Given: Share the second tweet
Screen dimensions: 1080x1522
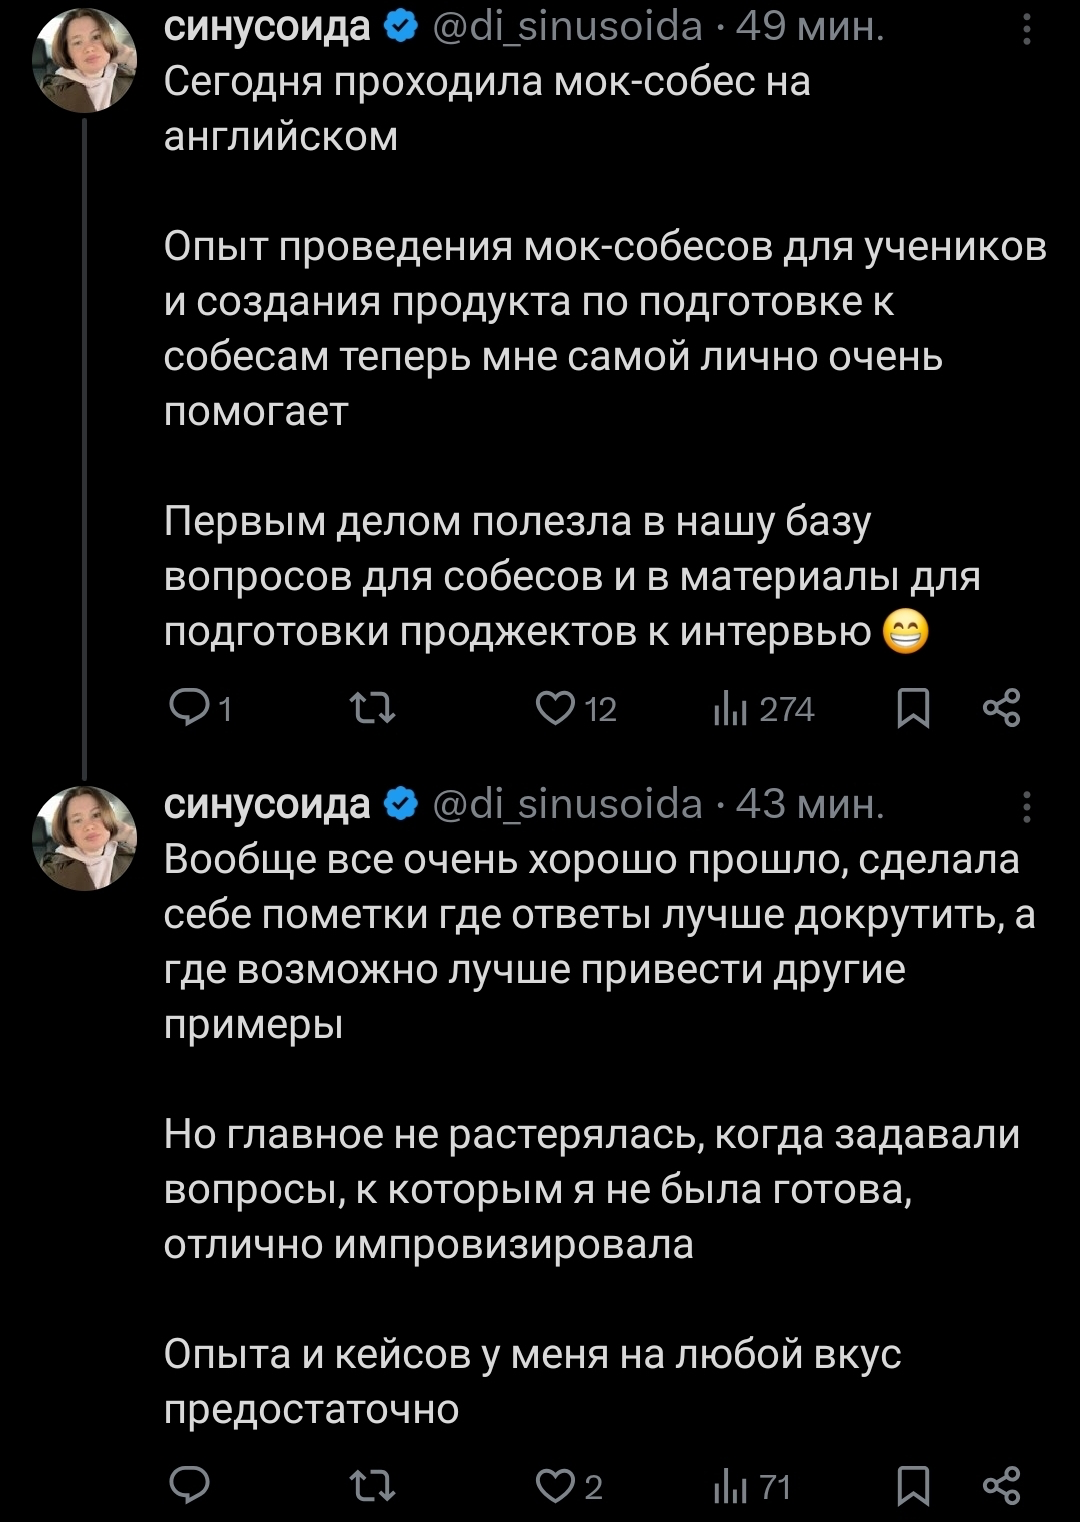Looking at the screenshot, I should [1001, 1486].
